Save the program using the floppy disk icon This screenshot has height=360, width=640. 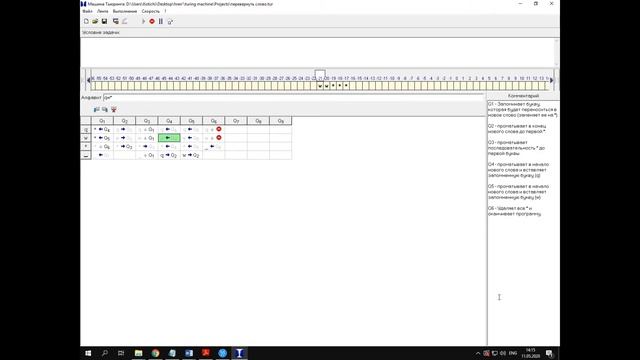pos(104,21)
